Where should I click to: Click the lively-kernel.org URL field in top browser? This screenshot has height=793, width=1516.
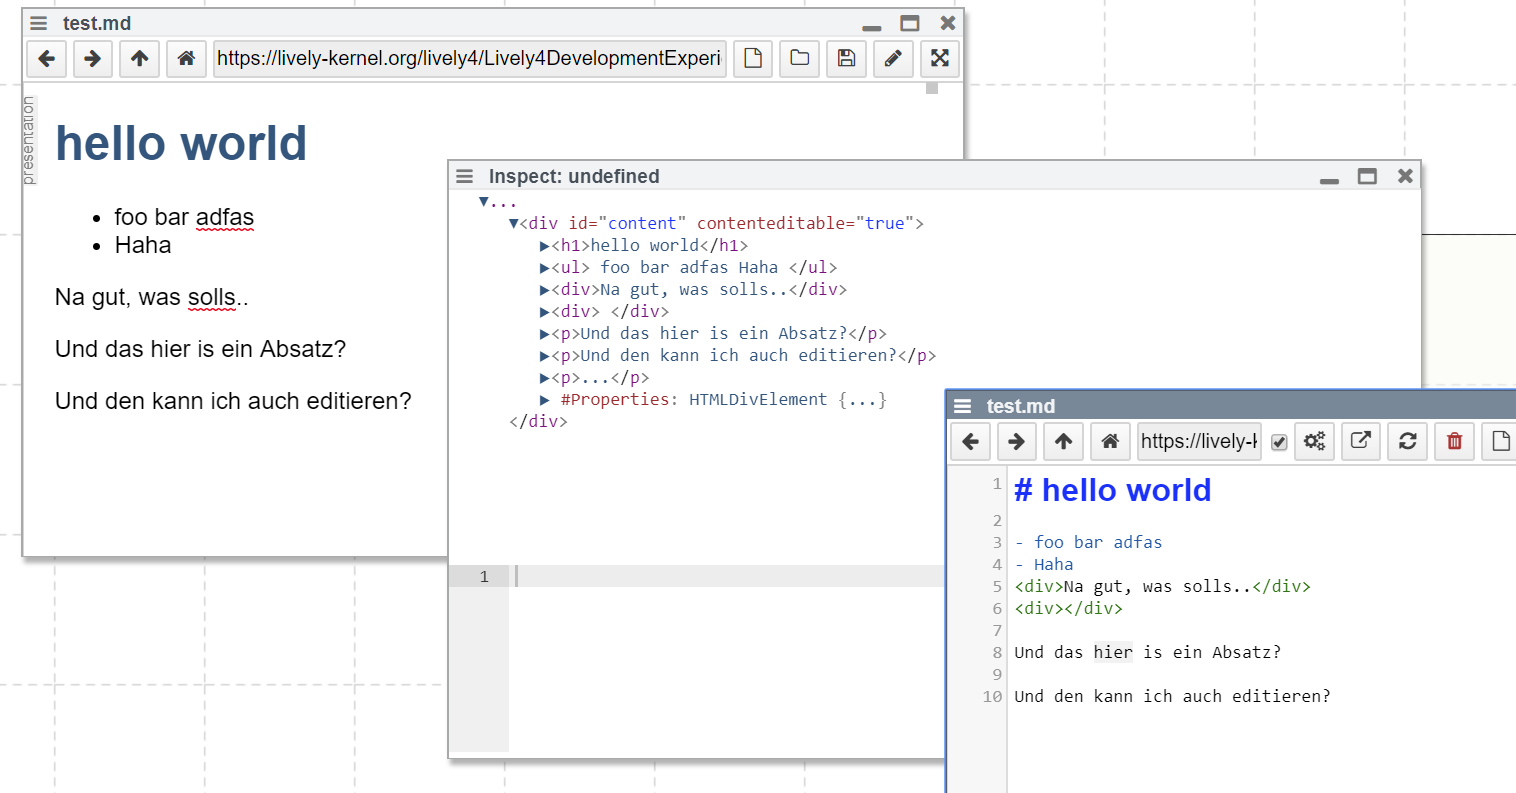pos(469,59)
